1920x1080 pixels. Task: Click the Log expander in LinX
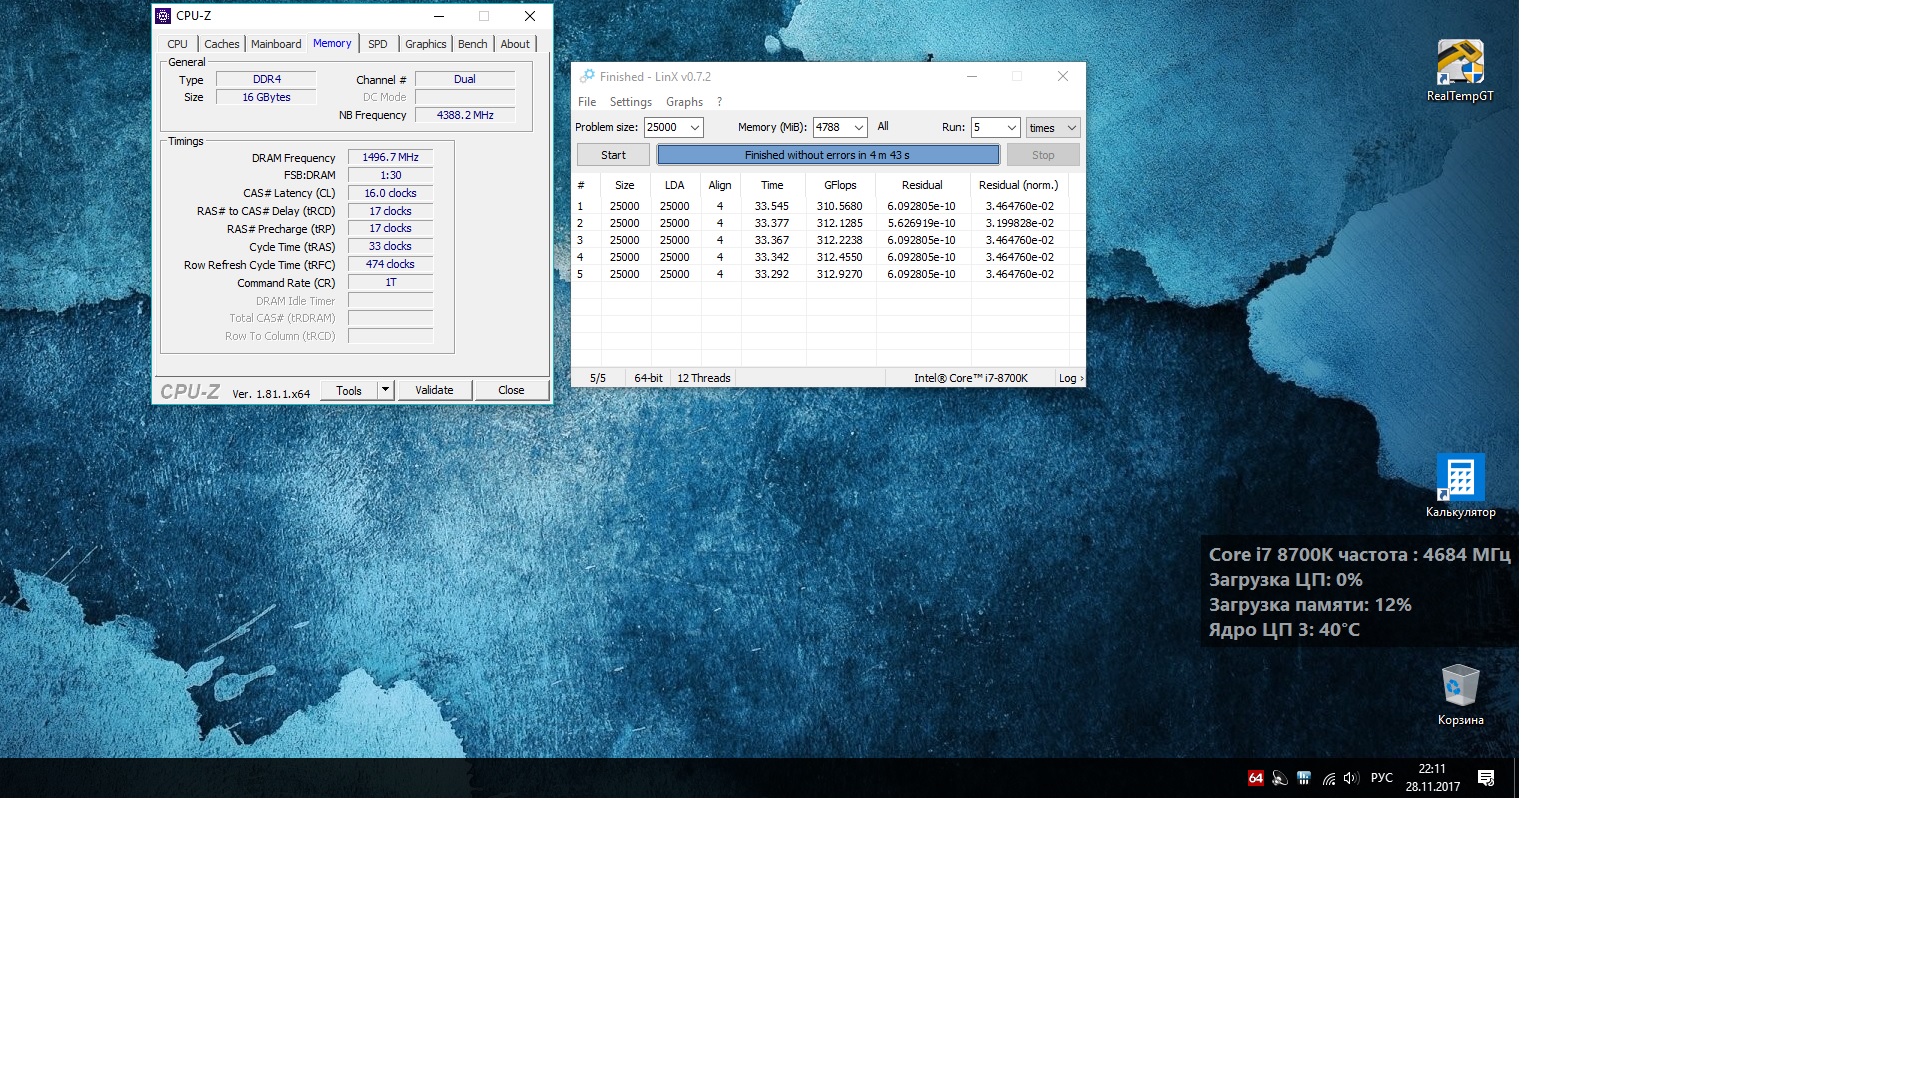[x=1070, y=378]
